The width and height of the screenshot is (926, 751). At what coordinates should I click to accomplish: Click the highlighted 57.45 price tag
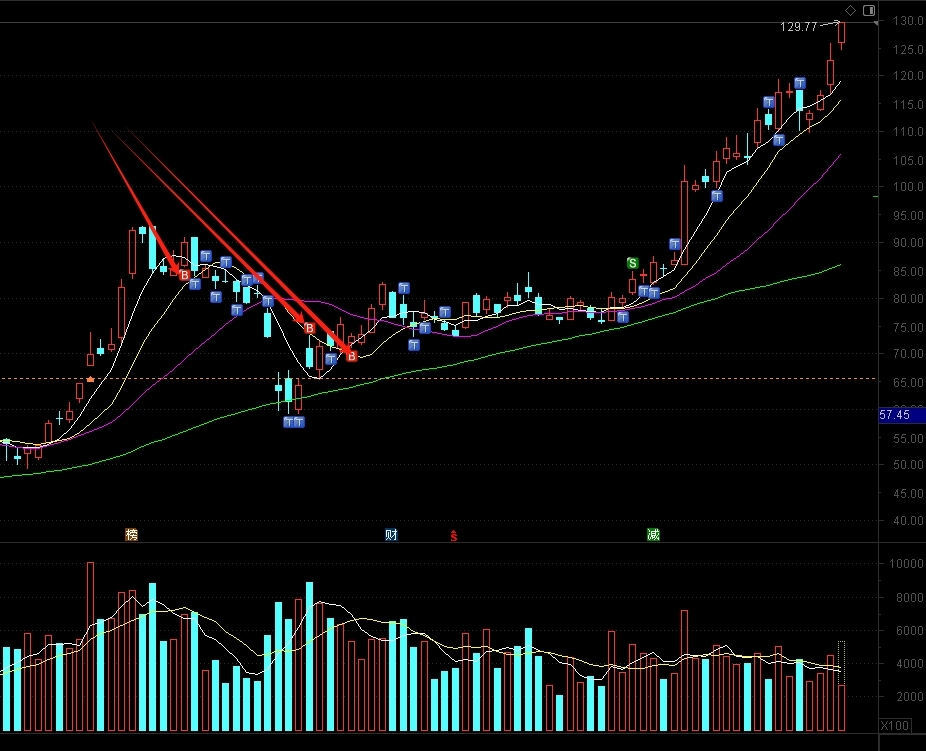[x=902, y=415]
